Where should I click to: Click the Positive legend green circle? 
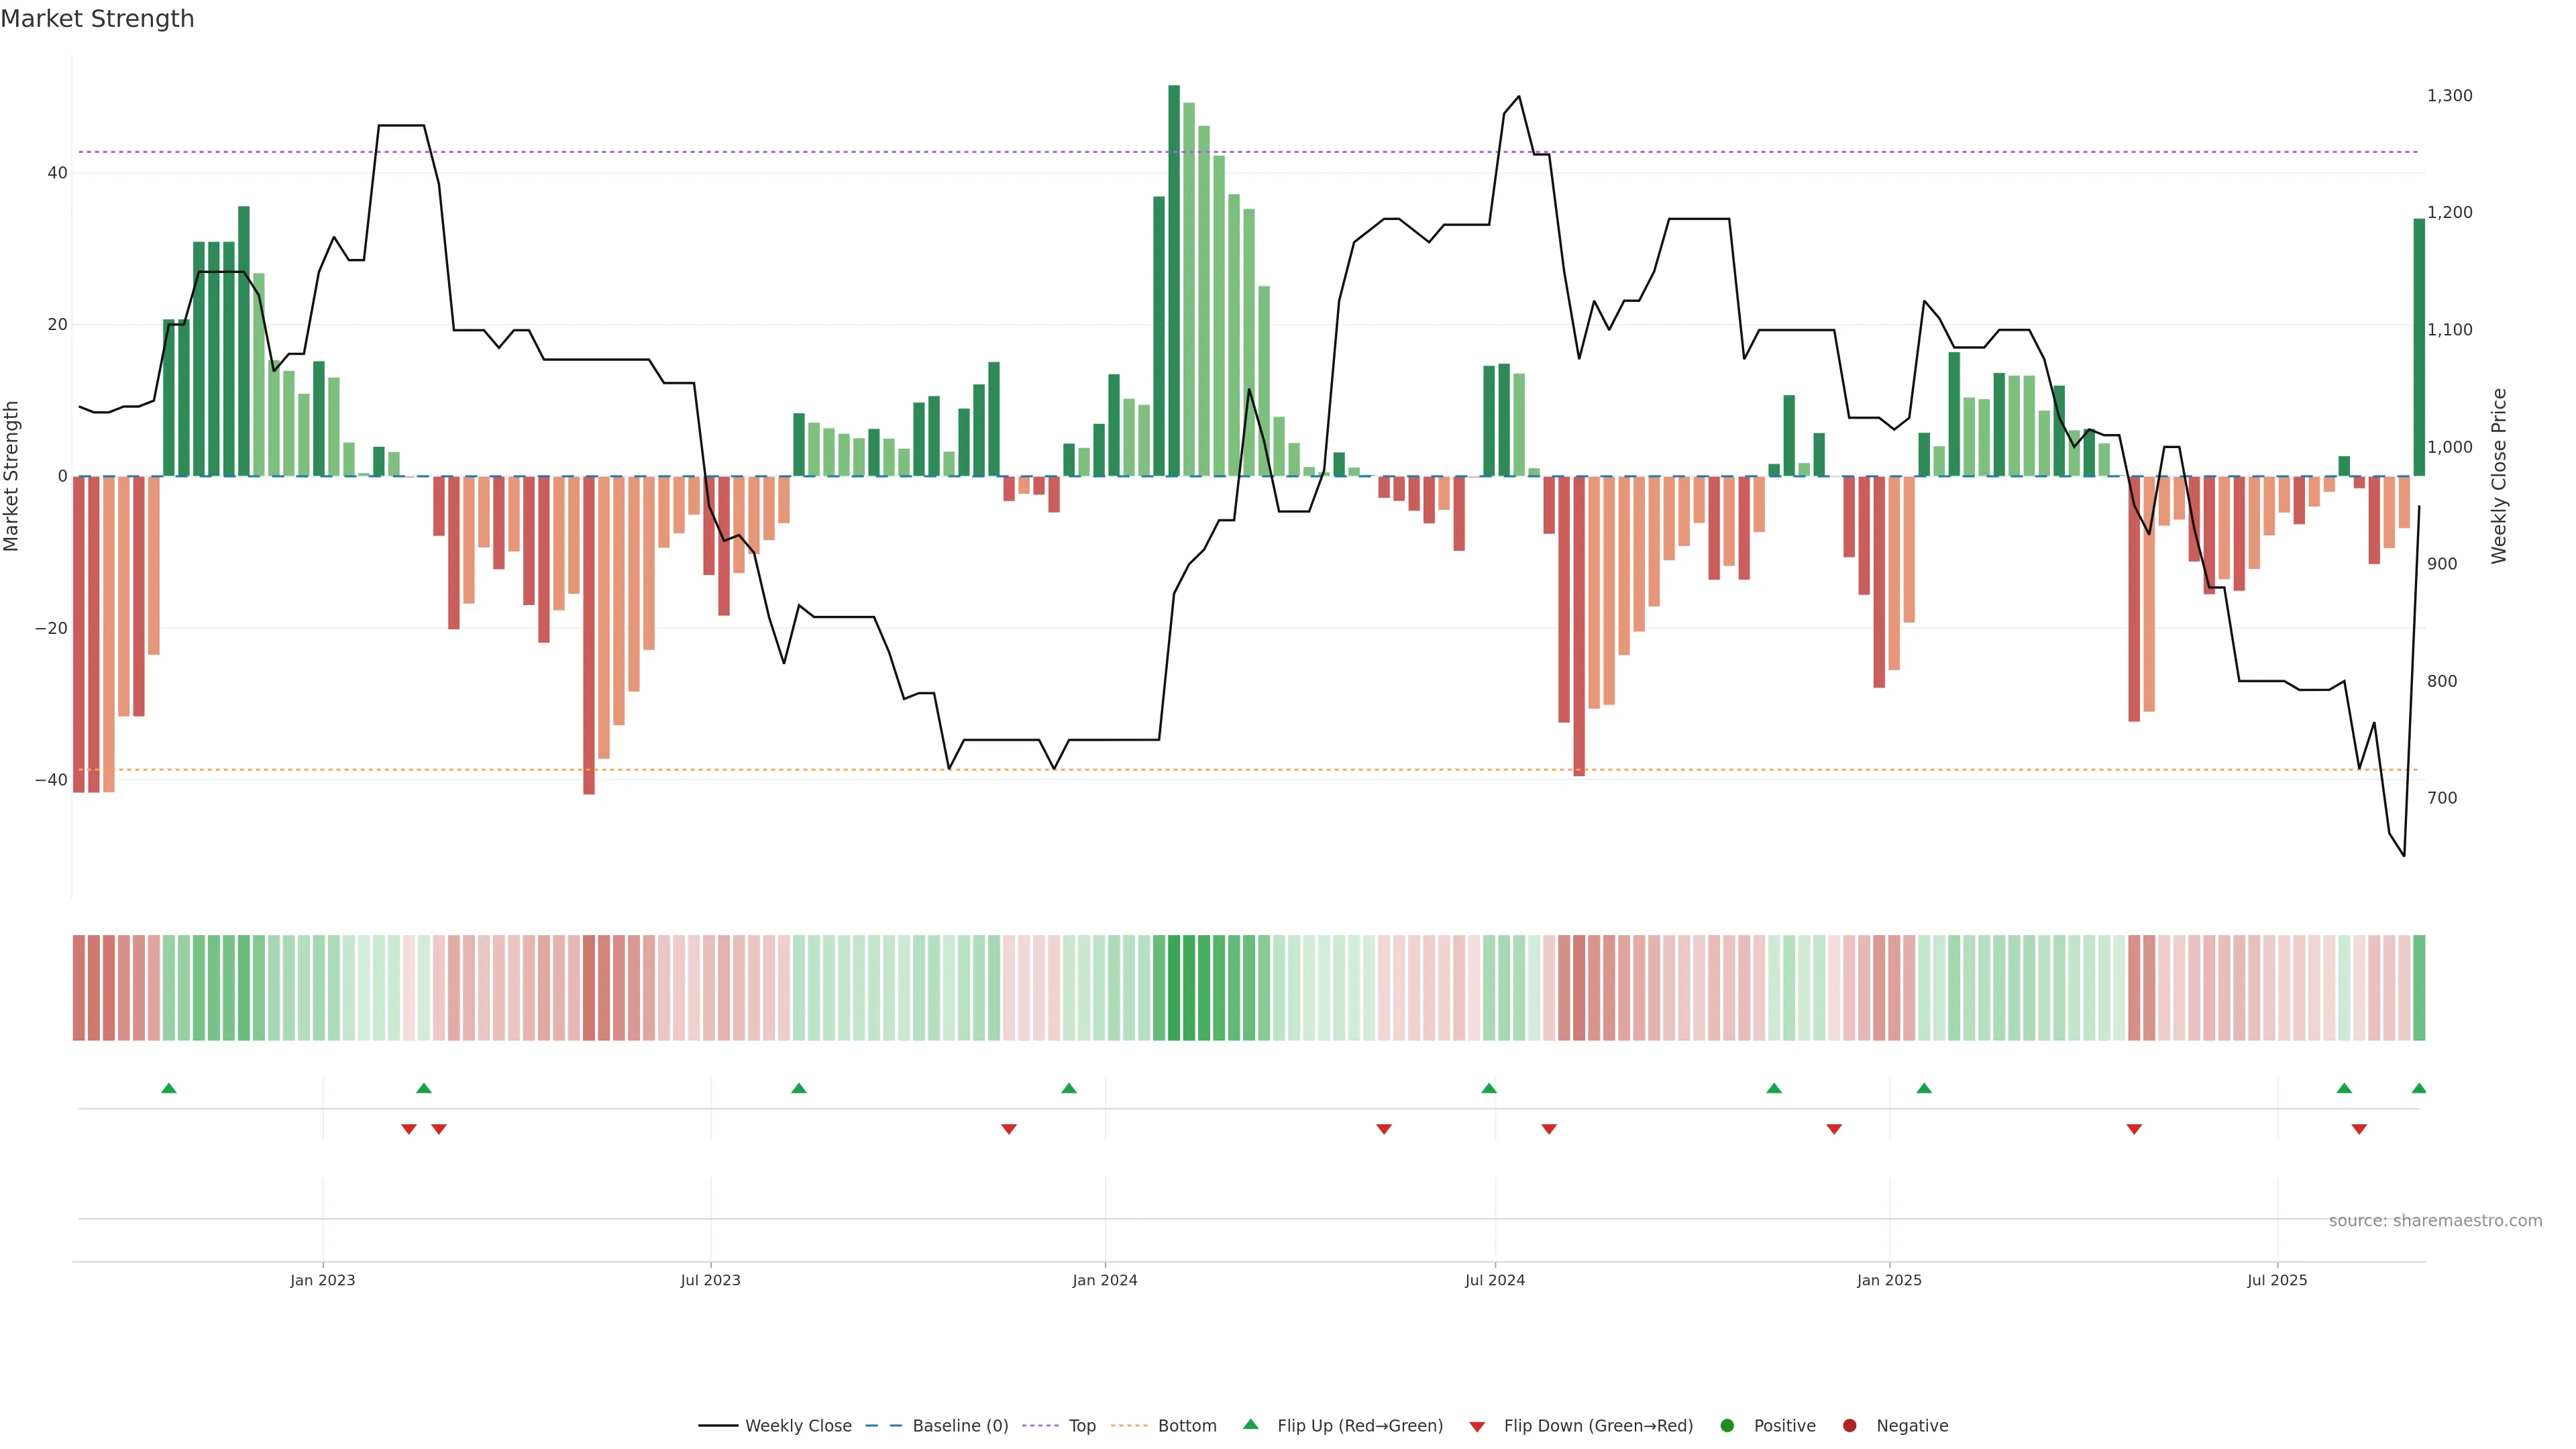[x=1727, y=1426]
